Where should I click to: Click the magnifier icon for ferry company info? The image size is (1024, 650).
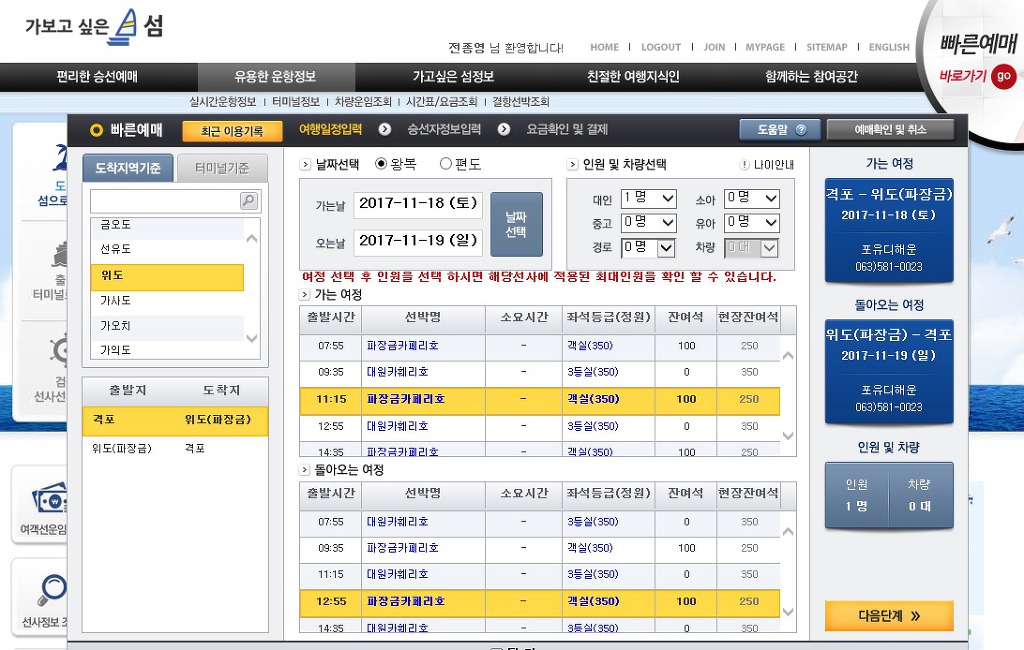click(x=52, y=589)
